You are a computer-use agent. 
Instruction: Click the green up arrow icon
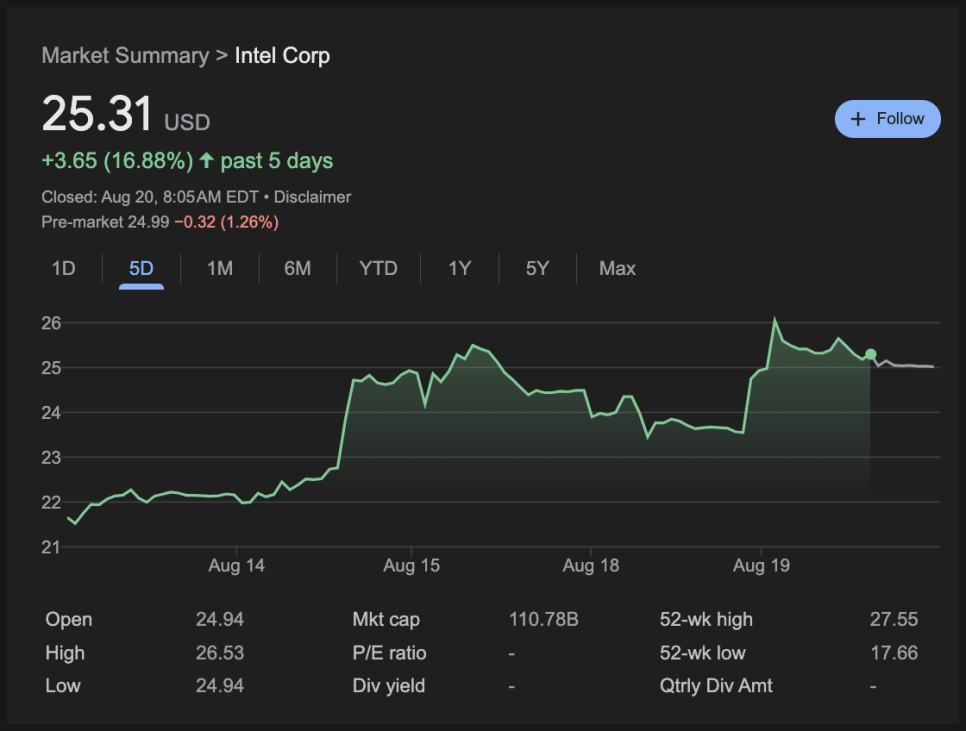pyautogui.click(x=206, y=161)
